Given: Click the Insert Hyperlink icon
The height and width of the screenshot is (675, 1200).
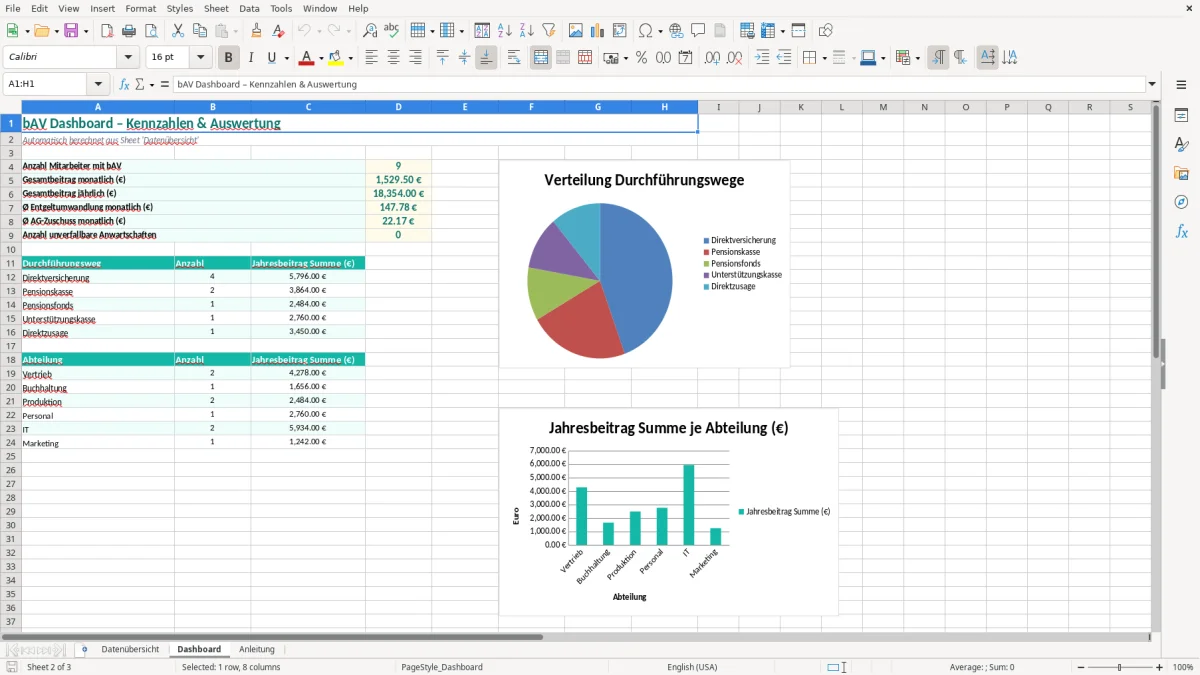Looking at the screenshot, I should 676,31.
